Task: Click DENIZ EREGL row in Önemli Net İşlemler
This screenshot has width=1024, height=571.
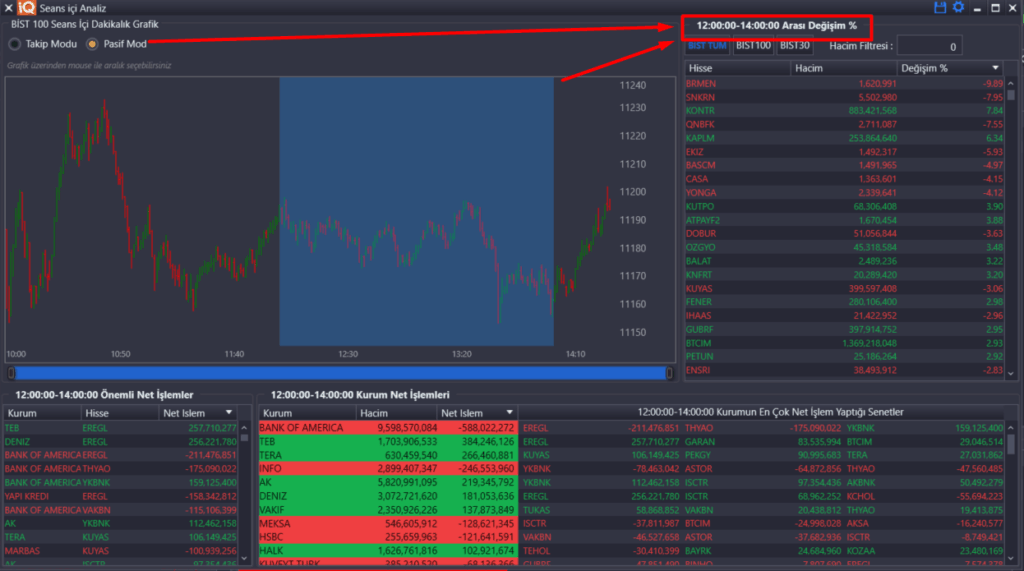Action: pos(121,442)
